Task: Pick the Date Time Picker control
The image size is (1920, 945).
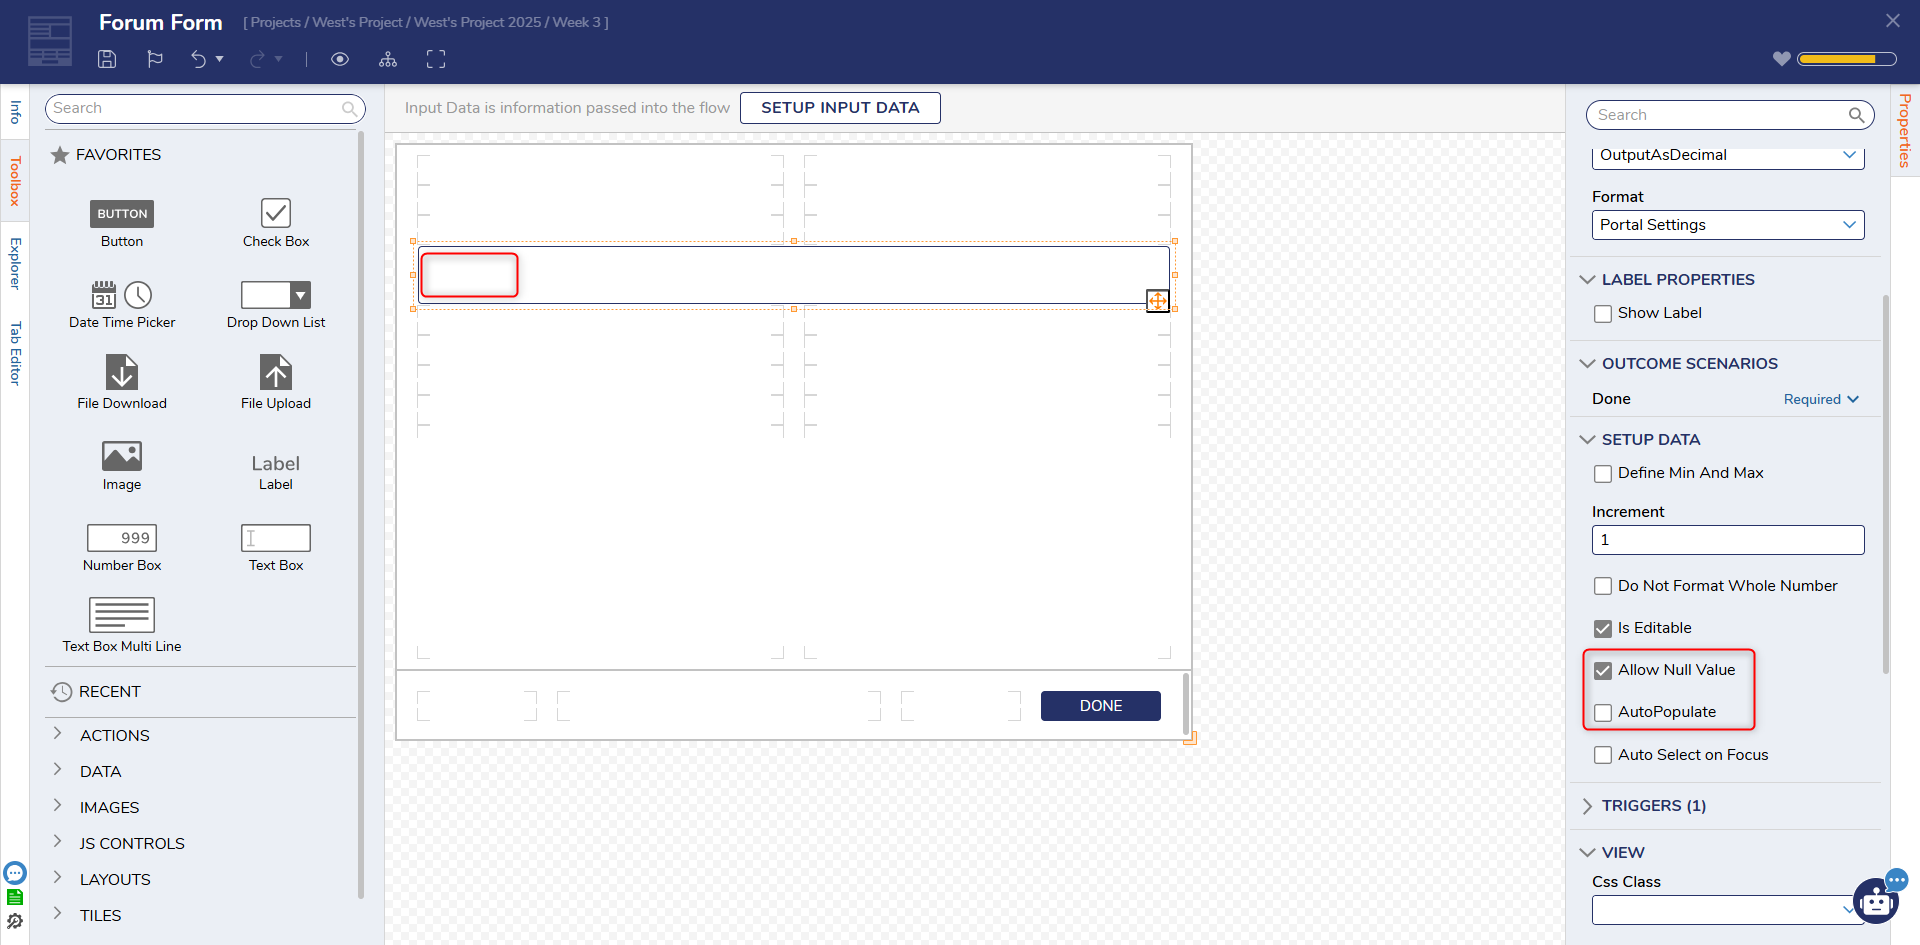Action: 122,304
